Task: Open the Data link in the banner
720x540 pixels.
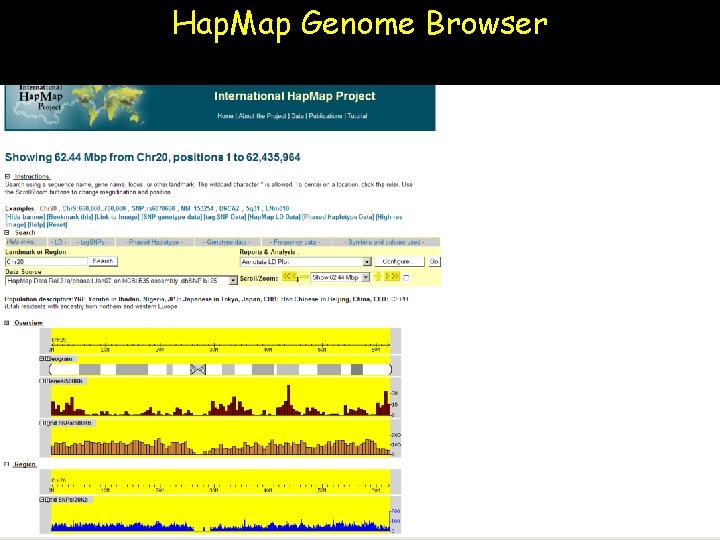Action: point(298,116)
